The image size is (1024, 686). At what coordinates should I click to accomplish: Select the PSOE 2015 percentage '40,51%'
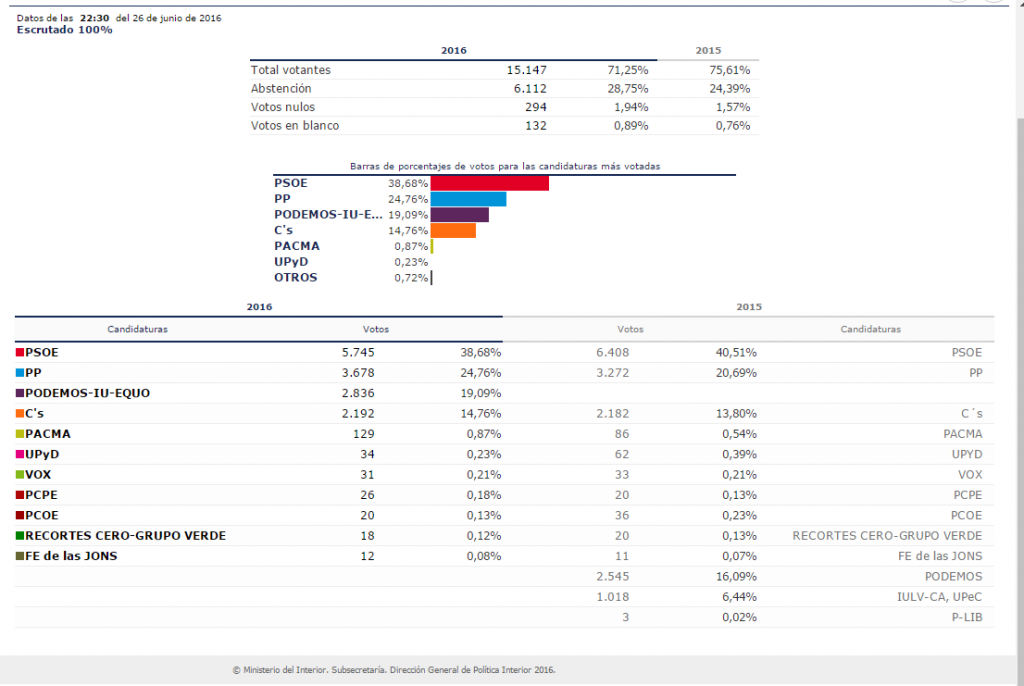736,353
